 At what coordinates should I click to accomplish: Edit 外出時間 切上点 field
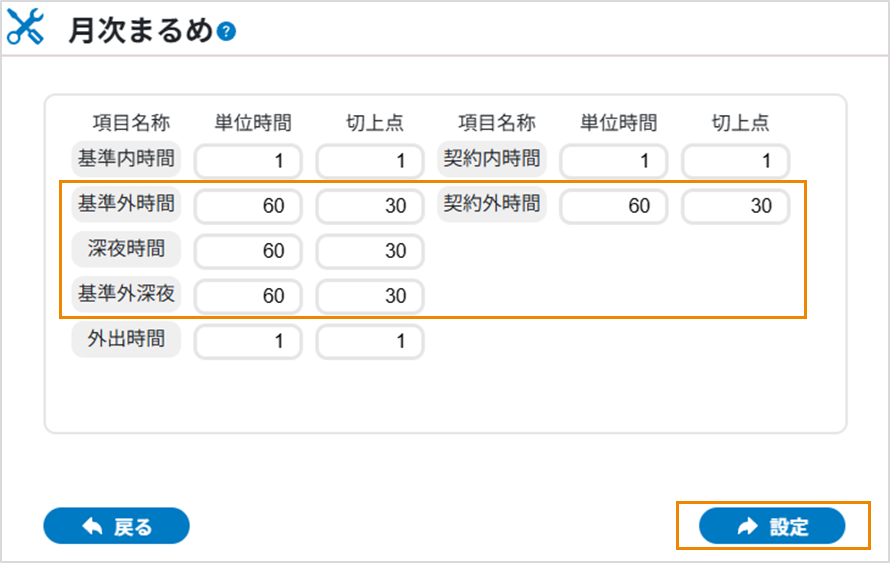370,341
